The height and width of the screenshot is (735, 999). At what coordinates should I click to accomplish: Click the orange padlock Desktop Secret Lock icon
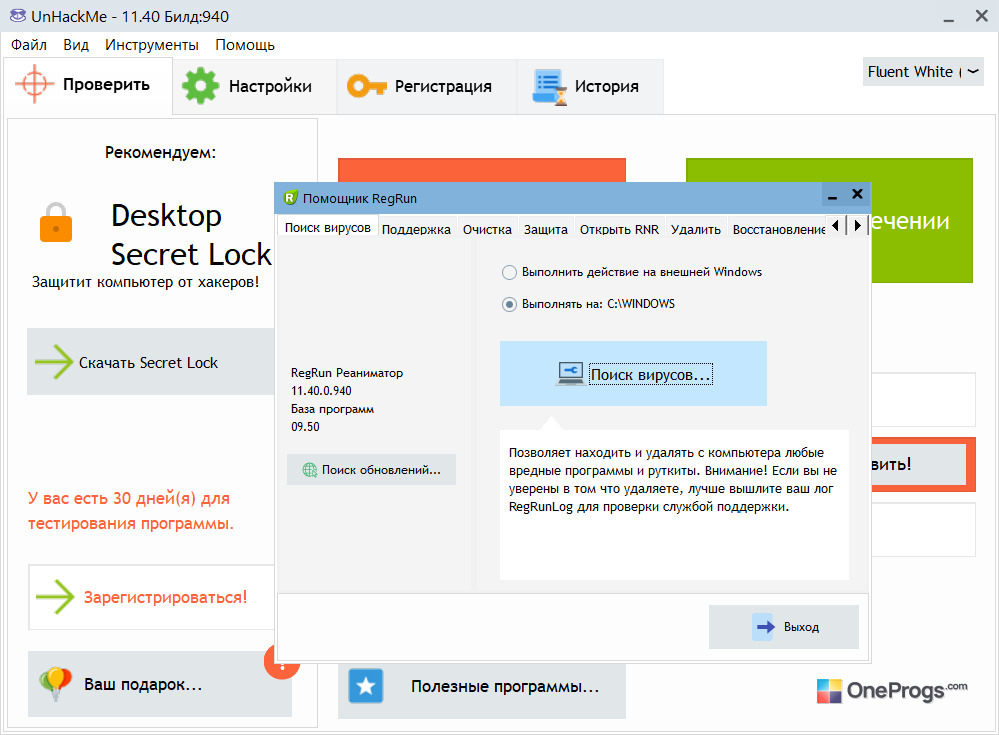pos(56,222)
